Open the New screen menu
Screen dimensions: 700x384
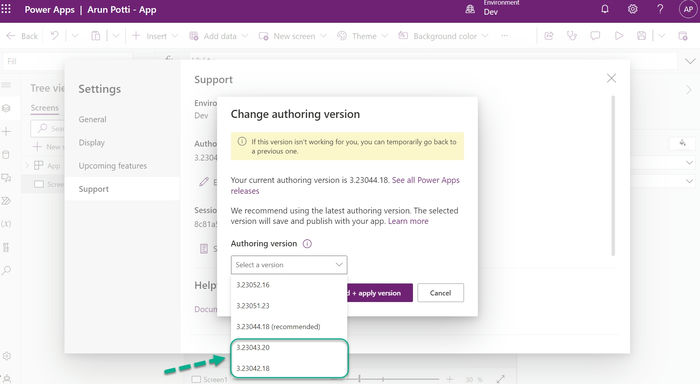(292, 36)
